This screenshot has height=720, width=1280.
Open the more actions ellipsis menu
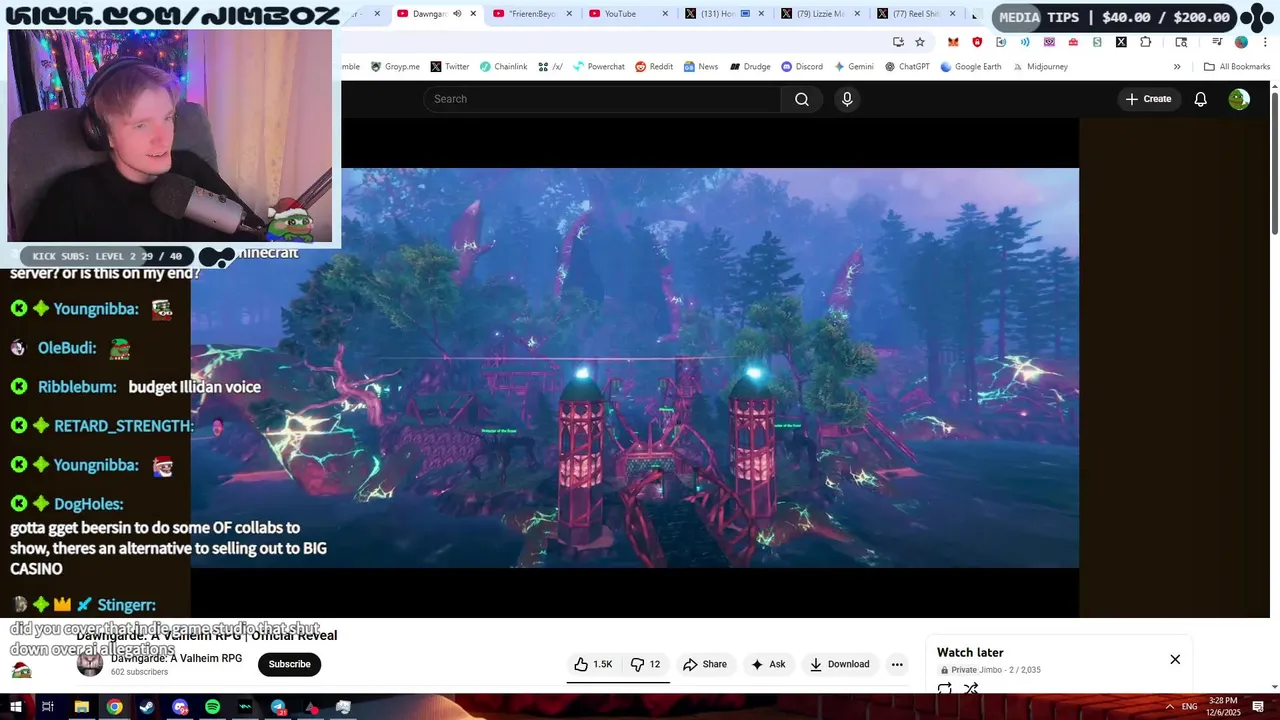click(x=897, y=664)
